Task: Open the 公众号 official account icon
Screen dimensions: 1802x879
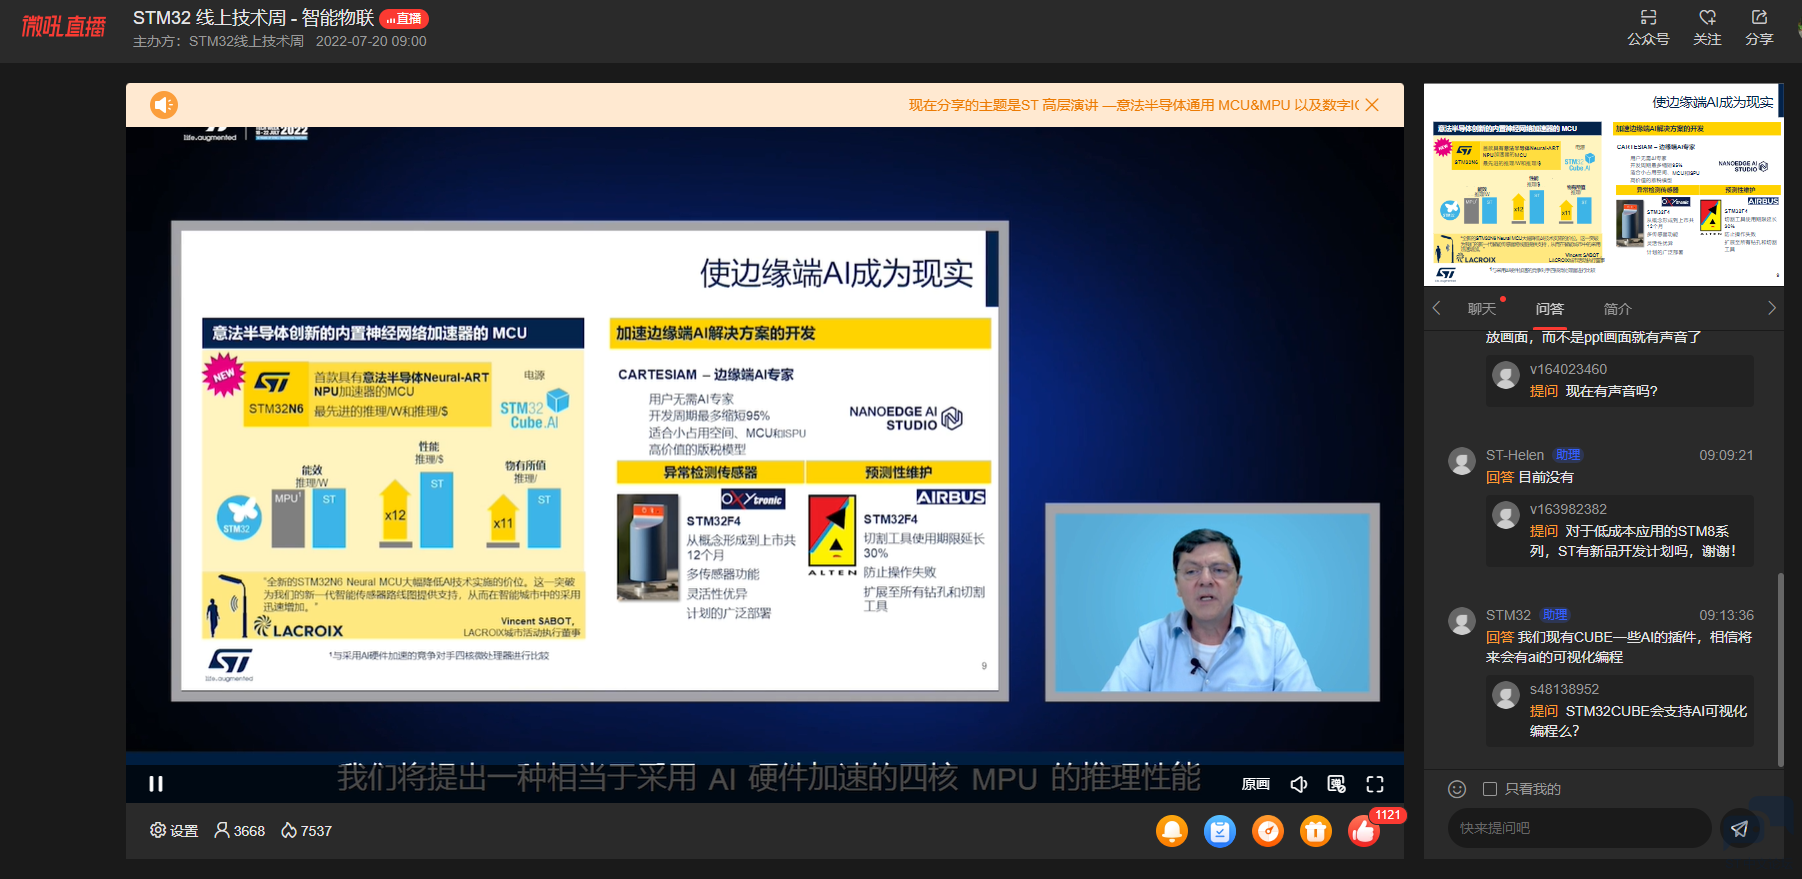Action: pos(1648,28)
